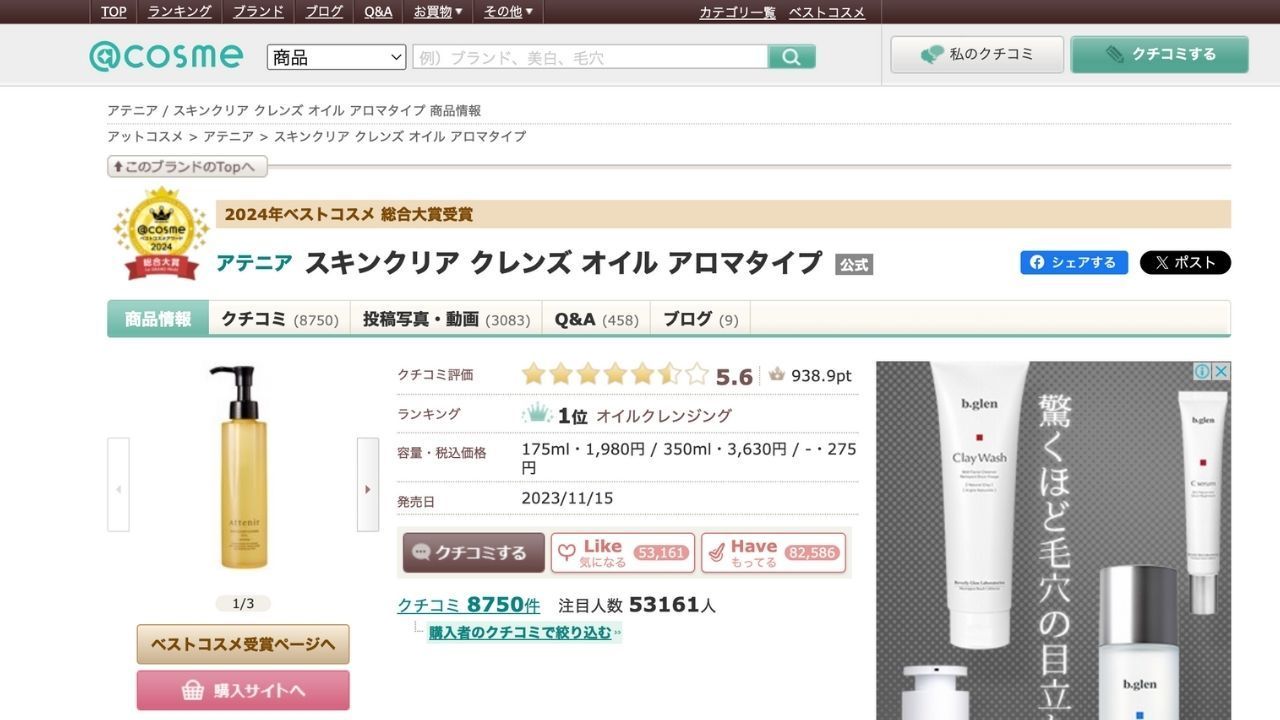Open ランキング in top navigation

180,12
